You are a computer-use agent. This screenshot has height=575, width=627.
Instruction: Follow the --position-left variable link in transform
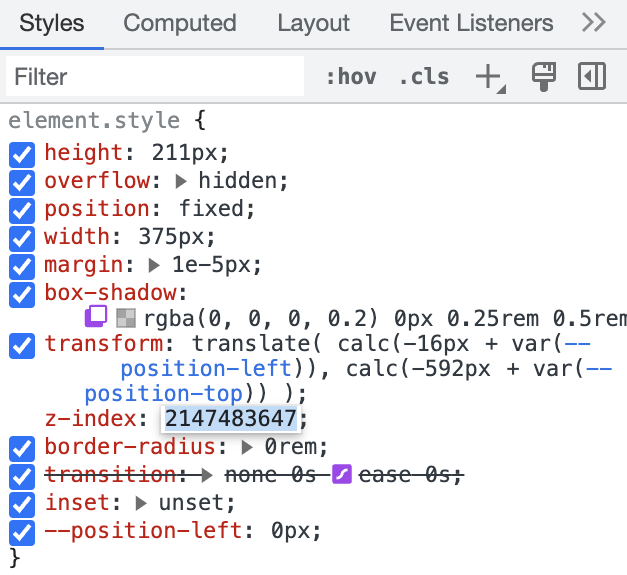(x=206, y=368)
